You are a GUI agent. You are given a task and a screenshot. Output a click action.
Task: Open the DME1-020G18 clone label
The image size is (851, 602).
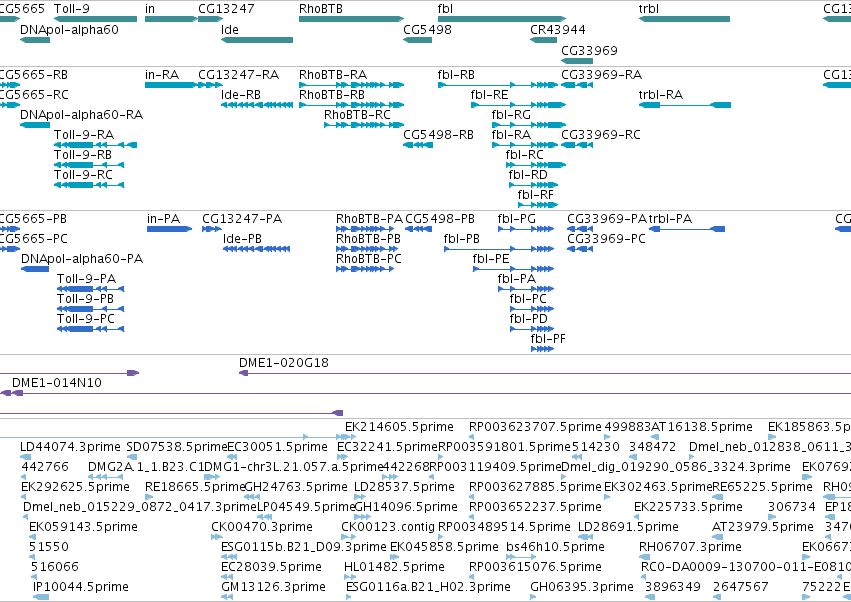click(x=284, y=363)
